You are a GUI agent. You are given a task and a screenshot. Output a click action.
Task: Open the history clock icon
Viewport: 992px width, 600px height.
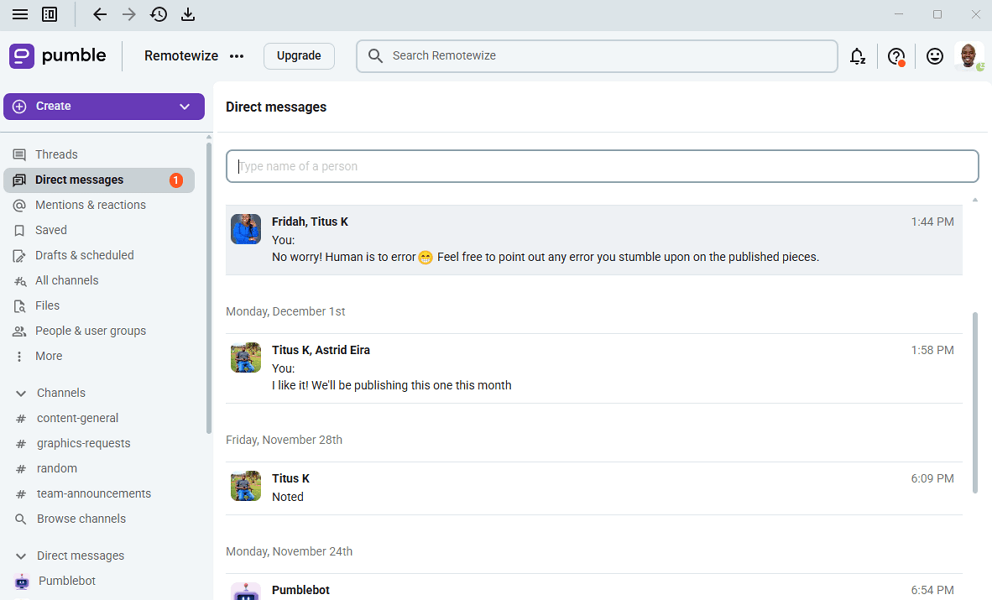158,15
